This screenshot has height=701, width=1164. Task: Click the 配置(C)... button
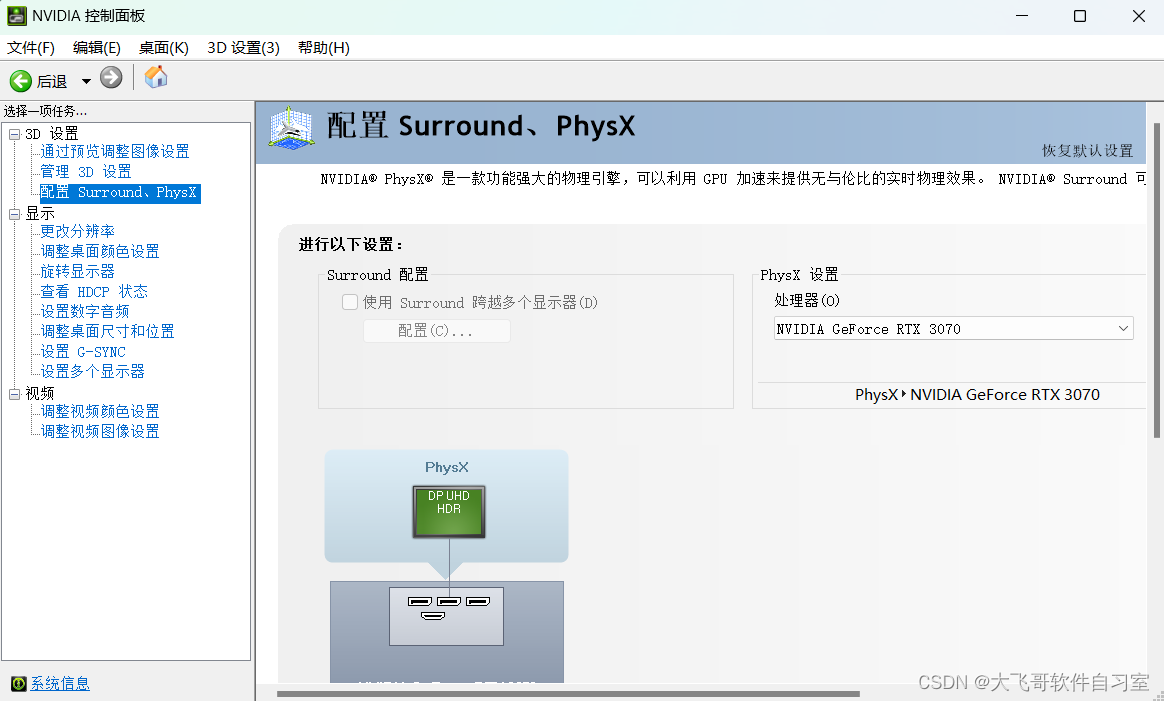click(436, 331)
